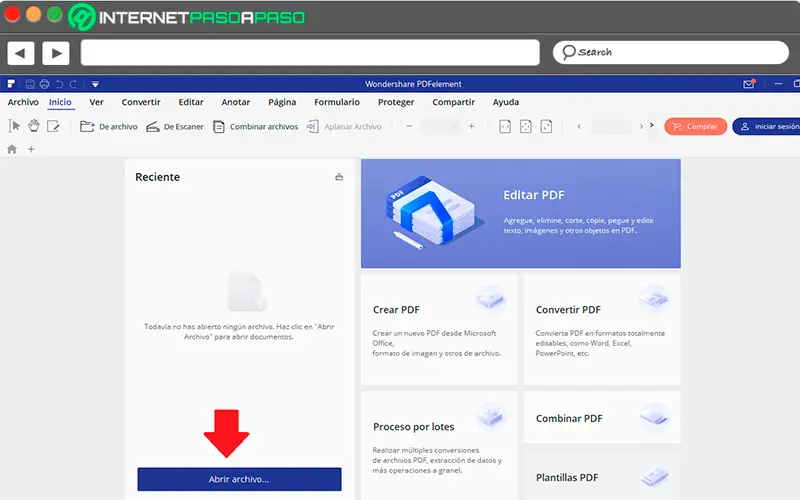
Task: Go to the previous page arrow
Action: coord(579,126)
